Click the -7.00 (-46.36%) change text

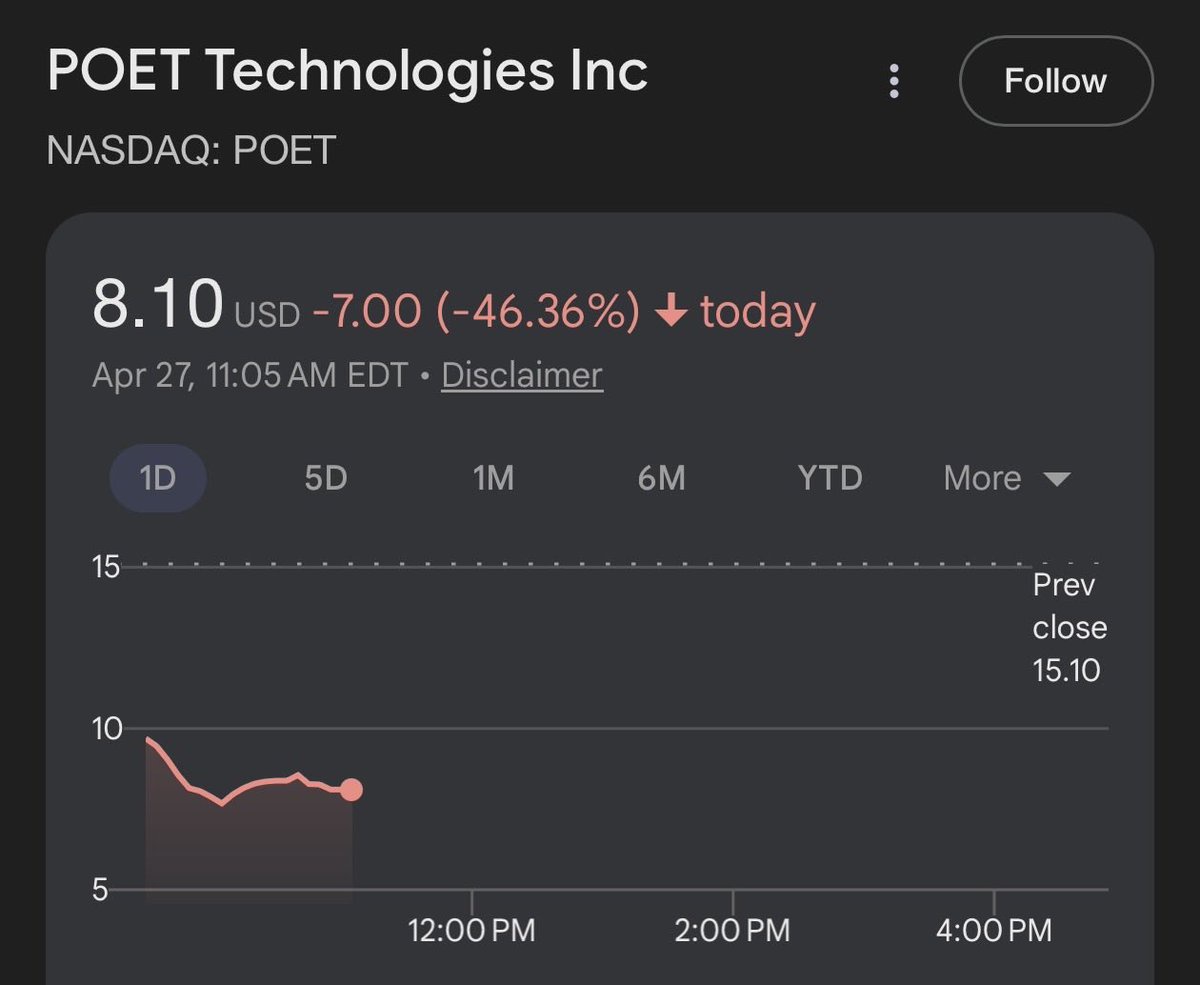pos(476,312)
